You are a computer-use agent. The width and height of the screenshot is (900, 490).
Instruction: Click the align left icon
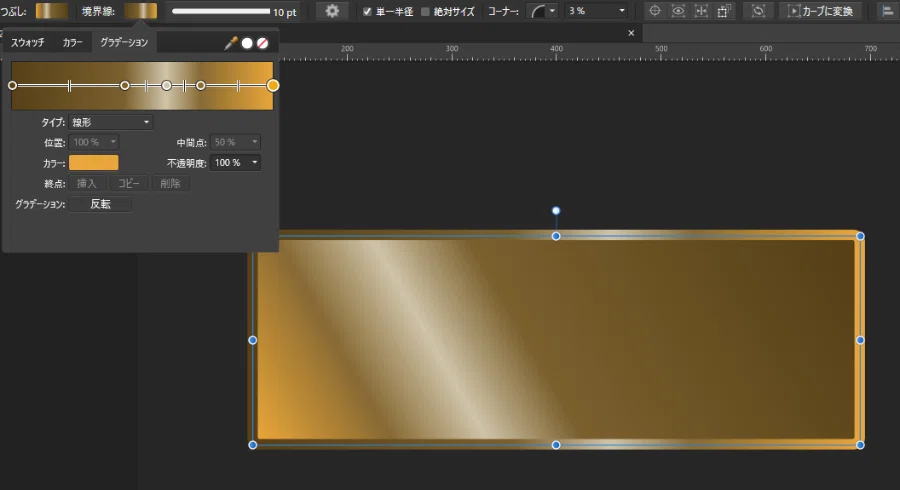887,11
